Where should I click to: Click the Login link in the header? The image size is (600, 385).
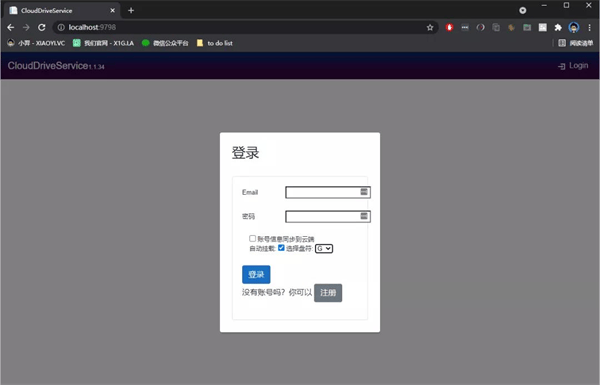point(573,66)
